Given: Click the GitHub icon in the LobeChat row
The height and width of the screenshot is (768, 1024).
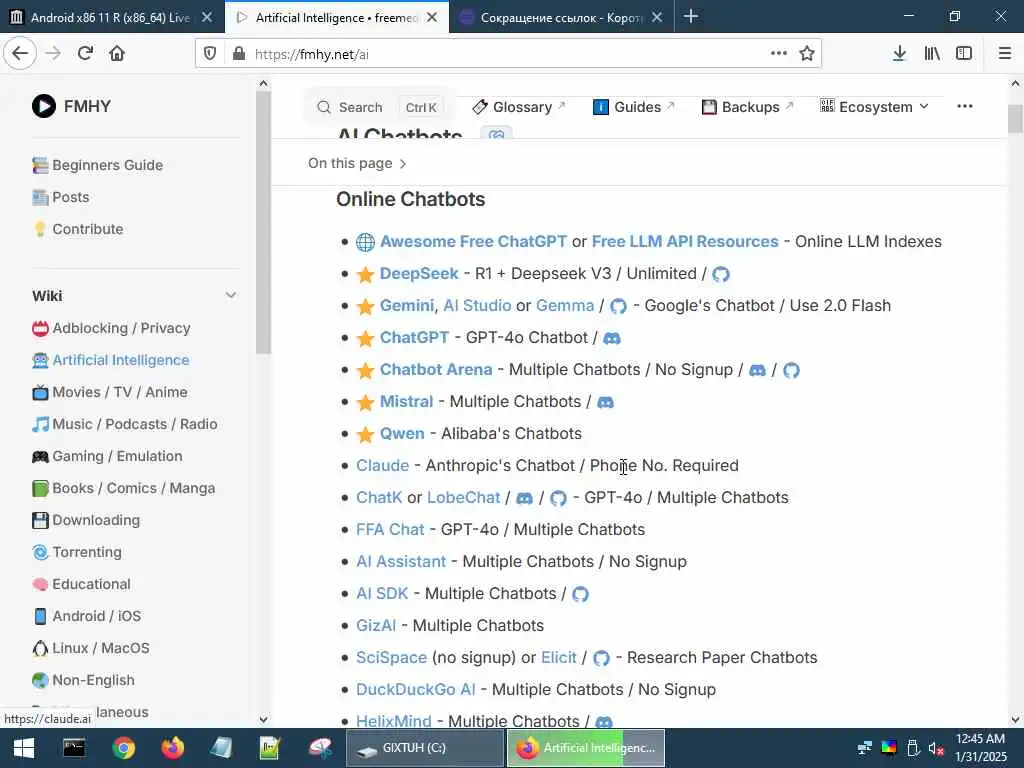Looking at the screenshot, I should pyautogui.click(x=558, y=498).
